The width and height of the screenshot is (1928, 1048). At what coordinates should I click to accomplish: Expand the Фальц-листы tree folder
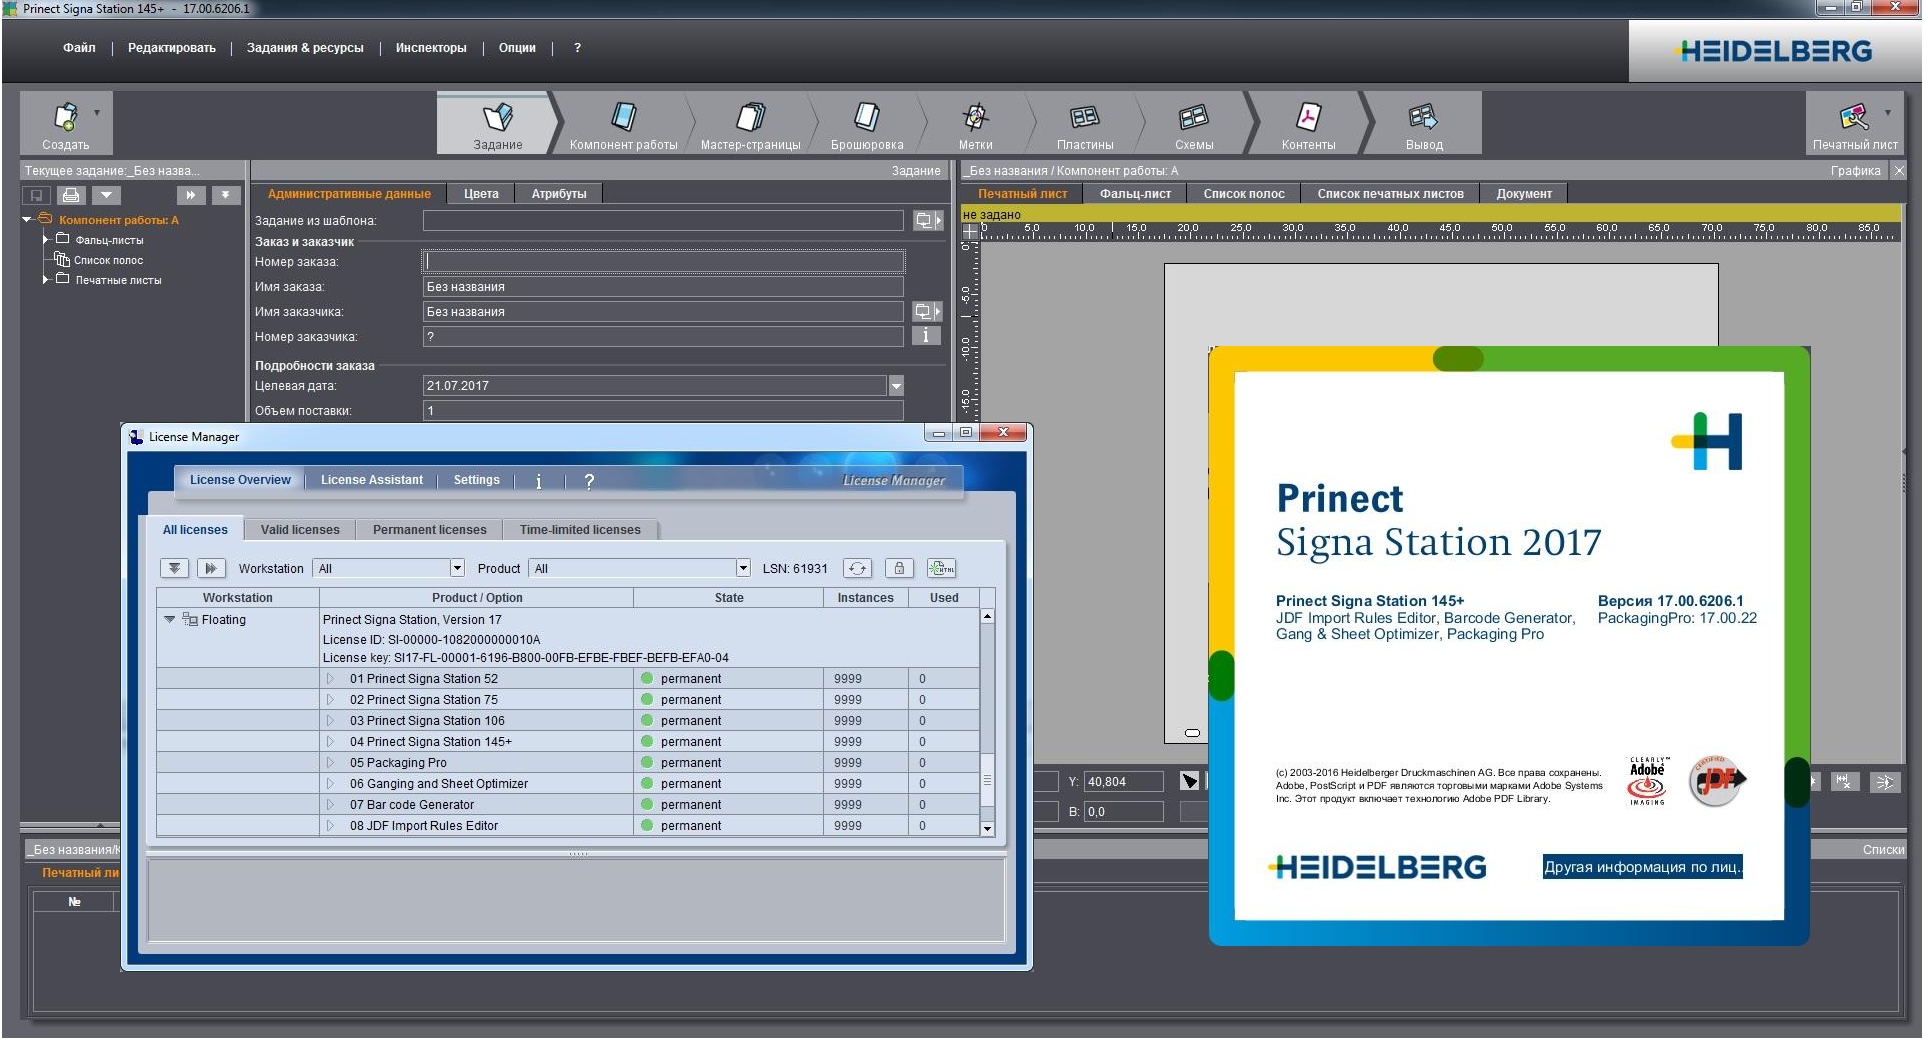click(46, 240)
